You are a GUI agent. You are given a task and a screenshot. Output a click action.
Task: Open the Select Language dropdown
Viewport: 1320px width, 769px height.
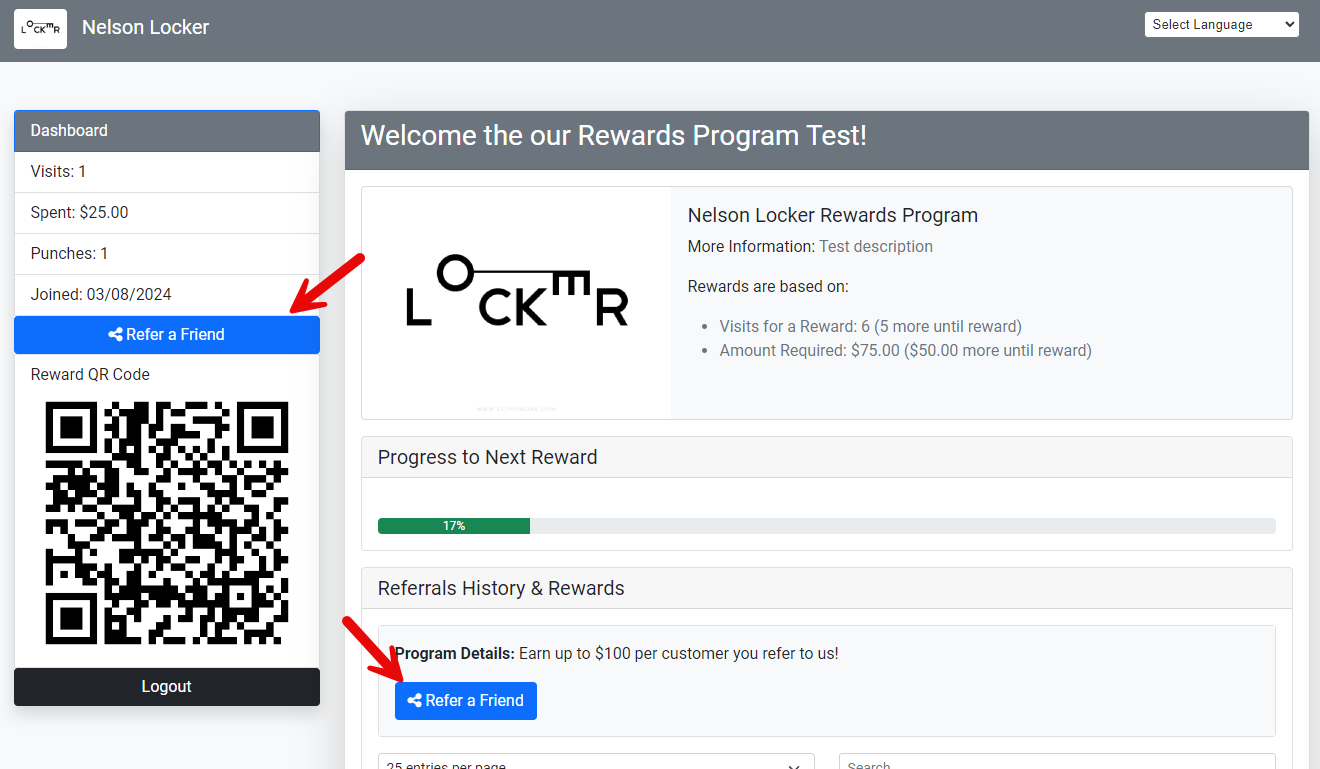coord(1221,23)
